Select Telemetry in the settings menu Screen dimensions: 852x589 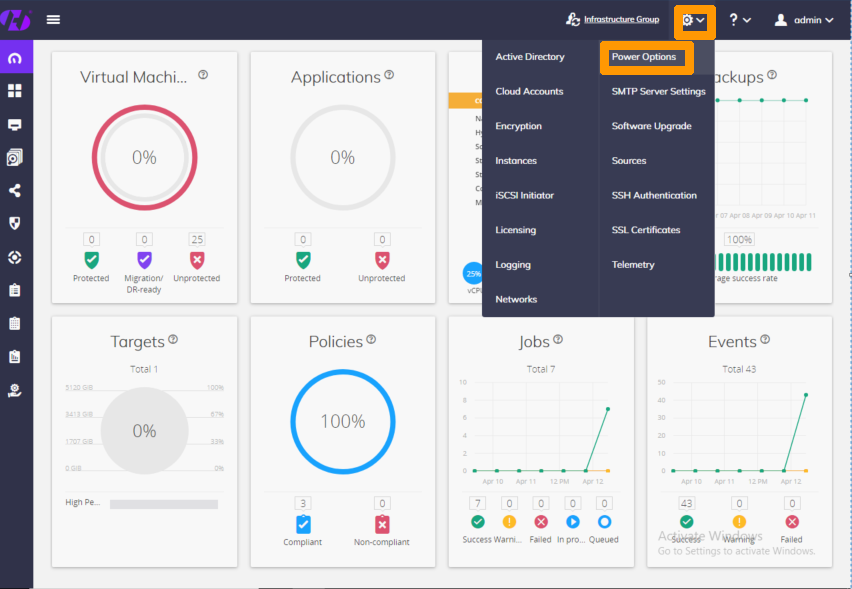pyautogui.click(x=633, y=265)
